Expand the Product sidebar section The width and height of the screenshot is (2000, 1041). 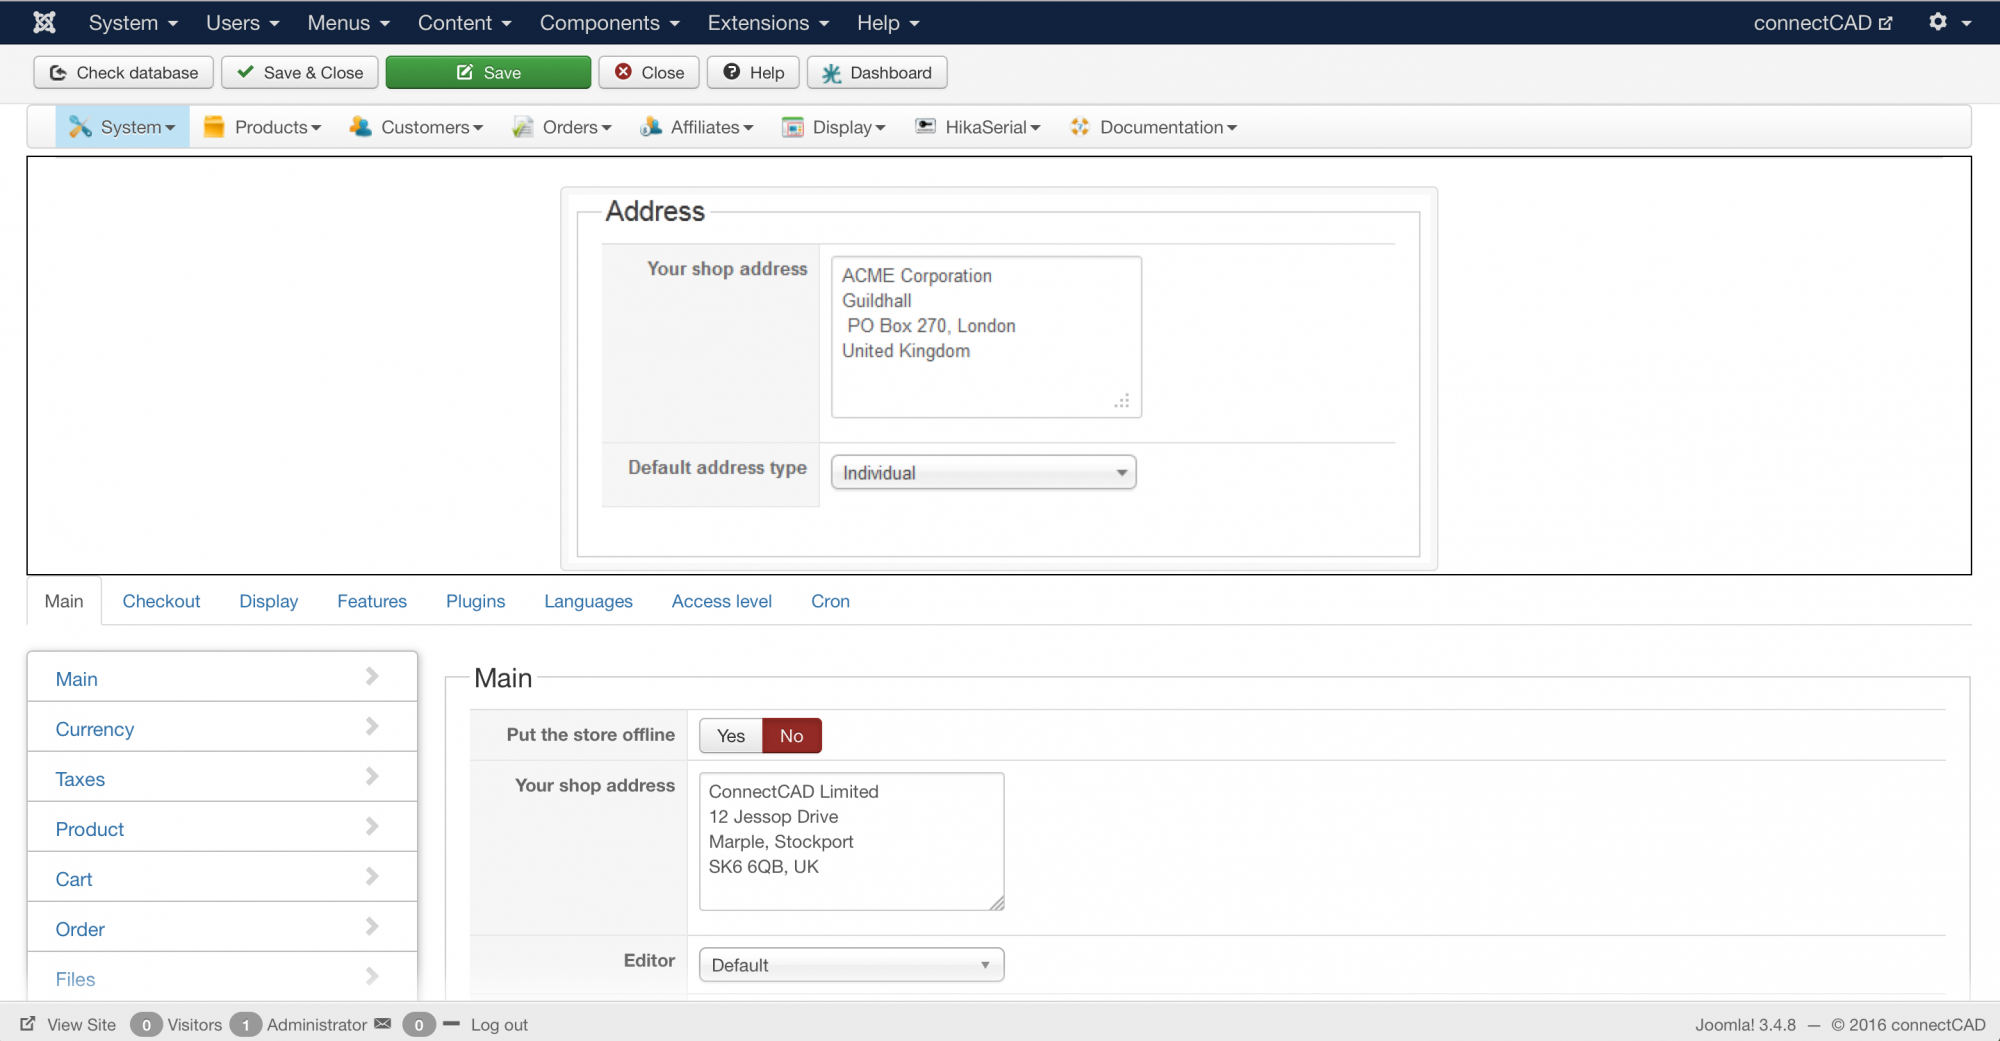pyautogui.click(x=222, y=828)
